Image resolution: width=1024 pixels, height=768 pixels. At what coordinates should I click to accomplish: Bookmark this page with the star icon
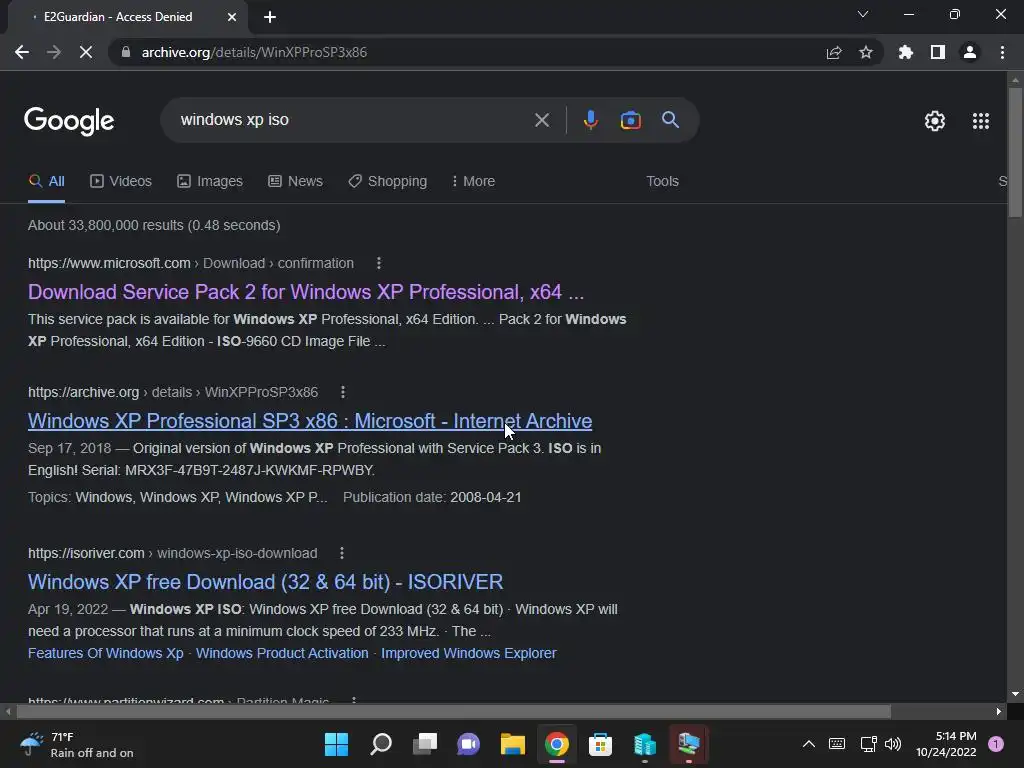coord(866,52)
